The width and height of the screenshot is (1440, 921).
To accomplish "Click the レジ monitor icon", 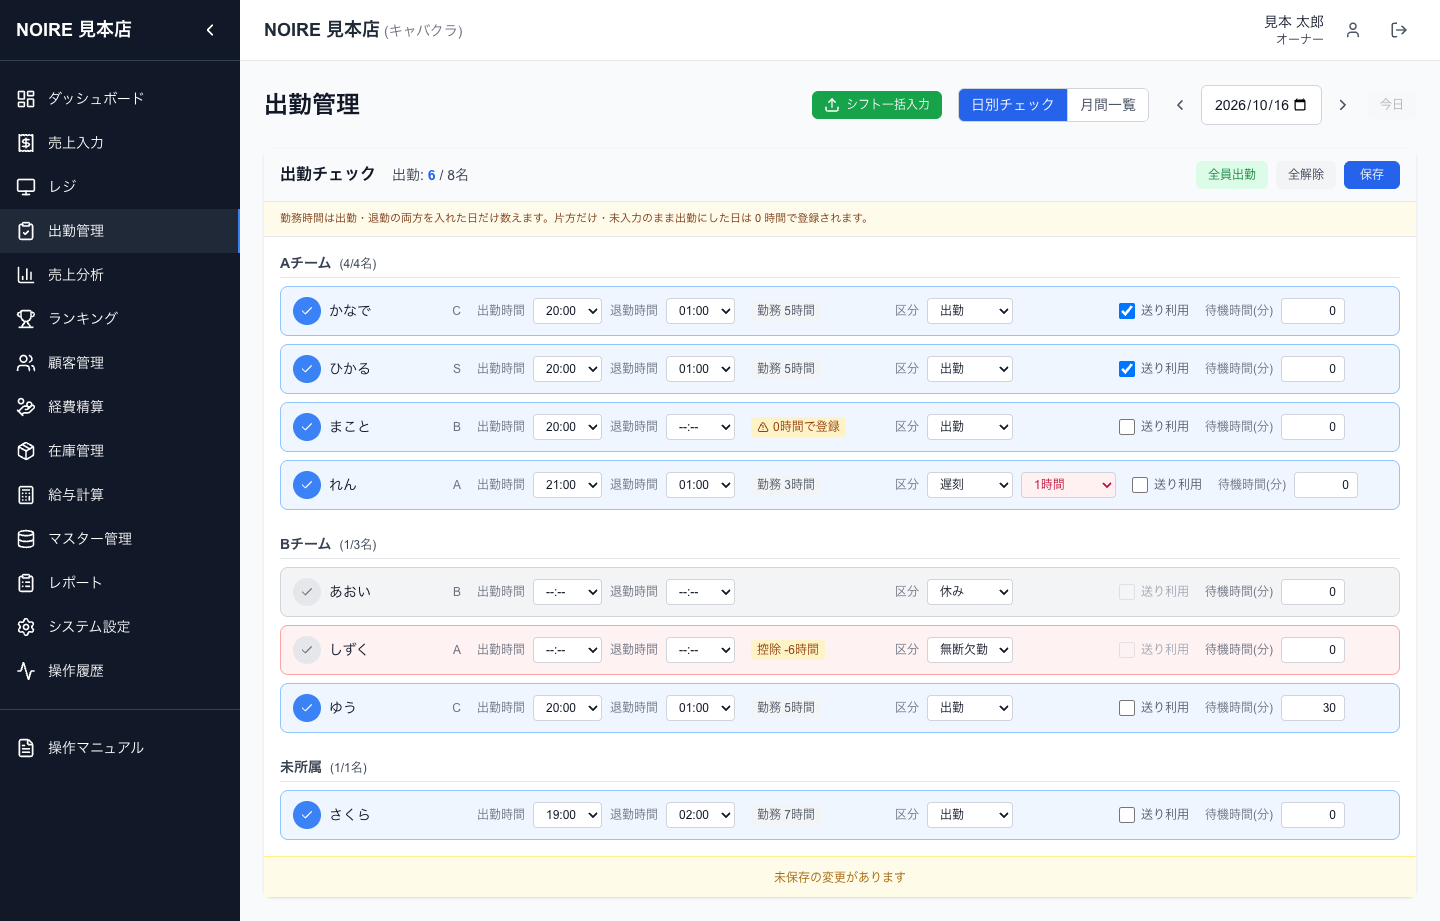I will point(26,187).
